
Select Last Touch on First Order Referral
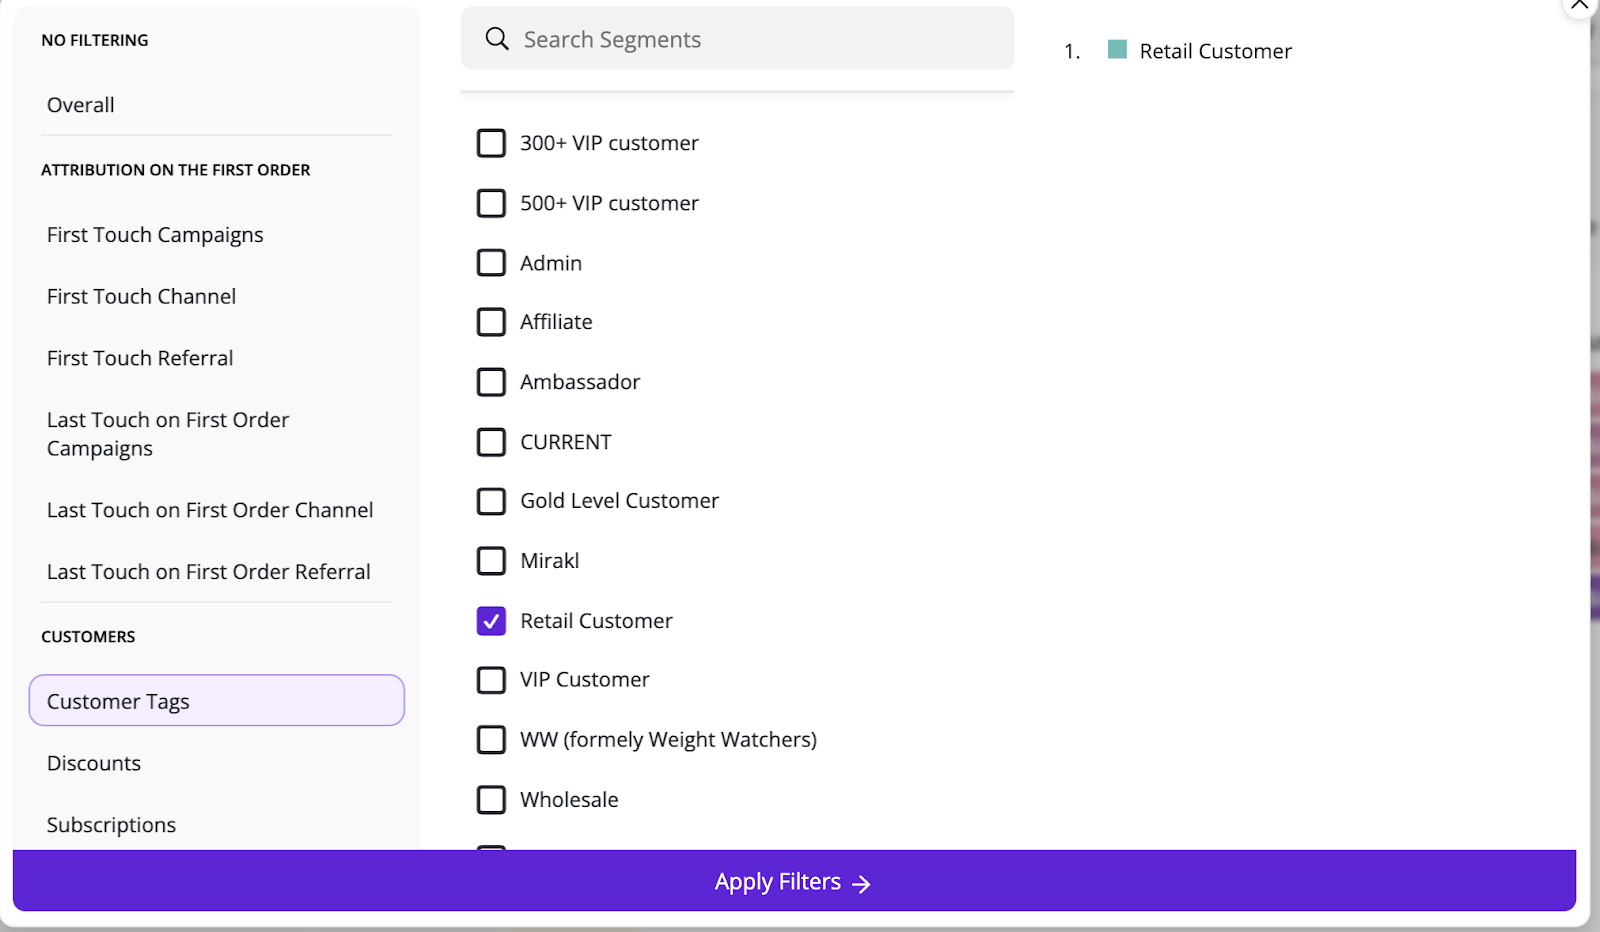(209, 572)
